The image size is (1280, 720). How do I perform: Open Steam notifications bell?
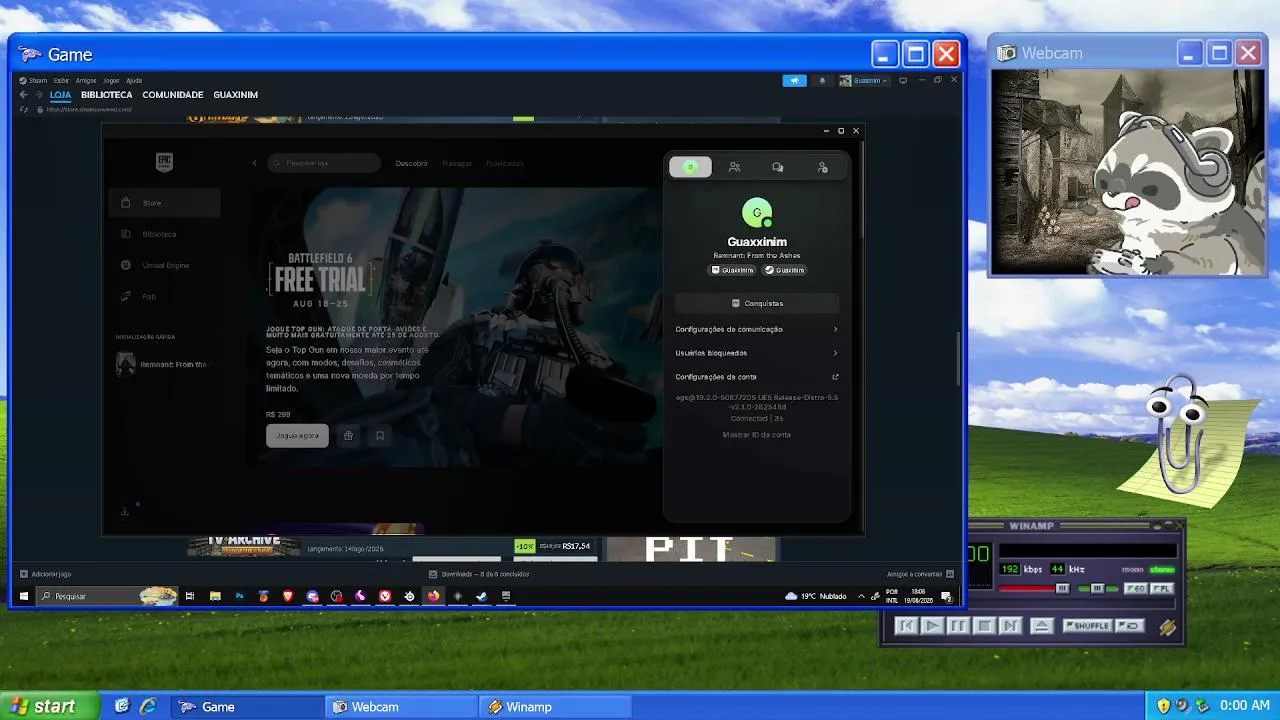click(822, 80)
